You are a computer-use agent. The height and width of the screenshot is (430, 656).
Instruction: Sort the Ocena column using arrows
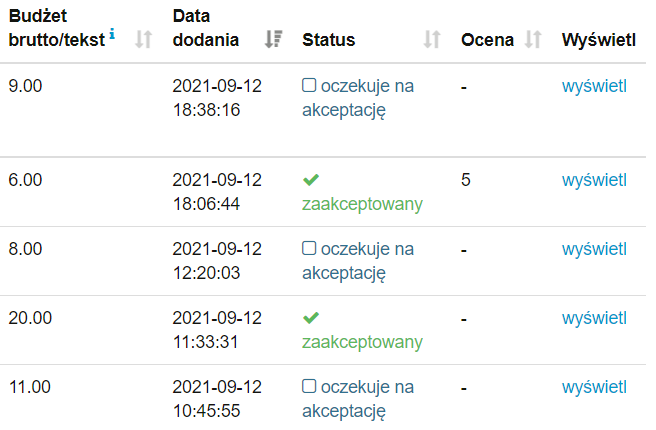point(533,40)
